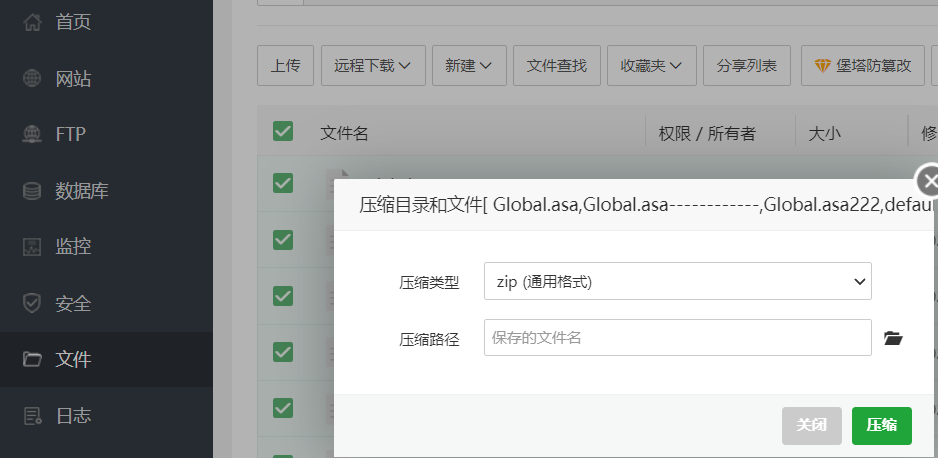
Task: Click the home icon in sidebar
Action: coord(33,21)
